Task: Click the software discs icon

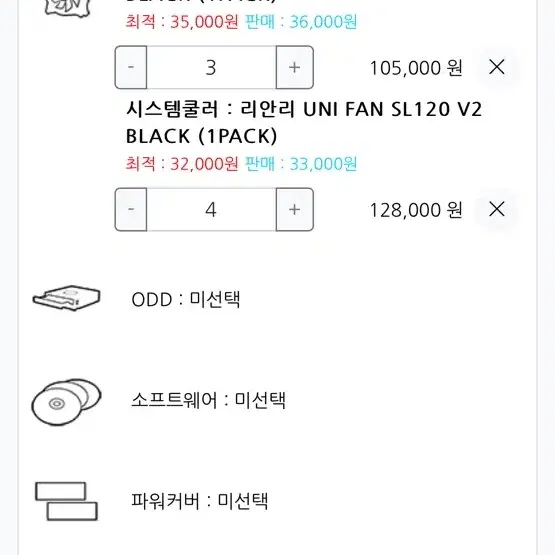Action: pos(66,402)
